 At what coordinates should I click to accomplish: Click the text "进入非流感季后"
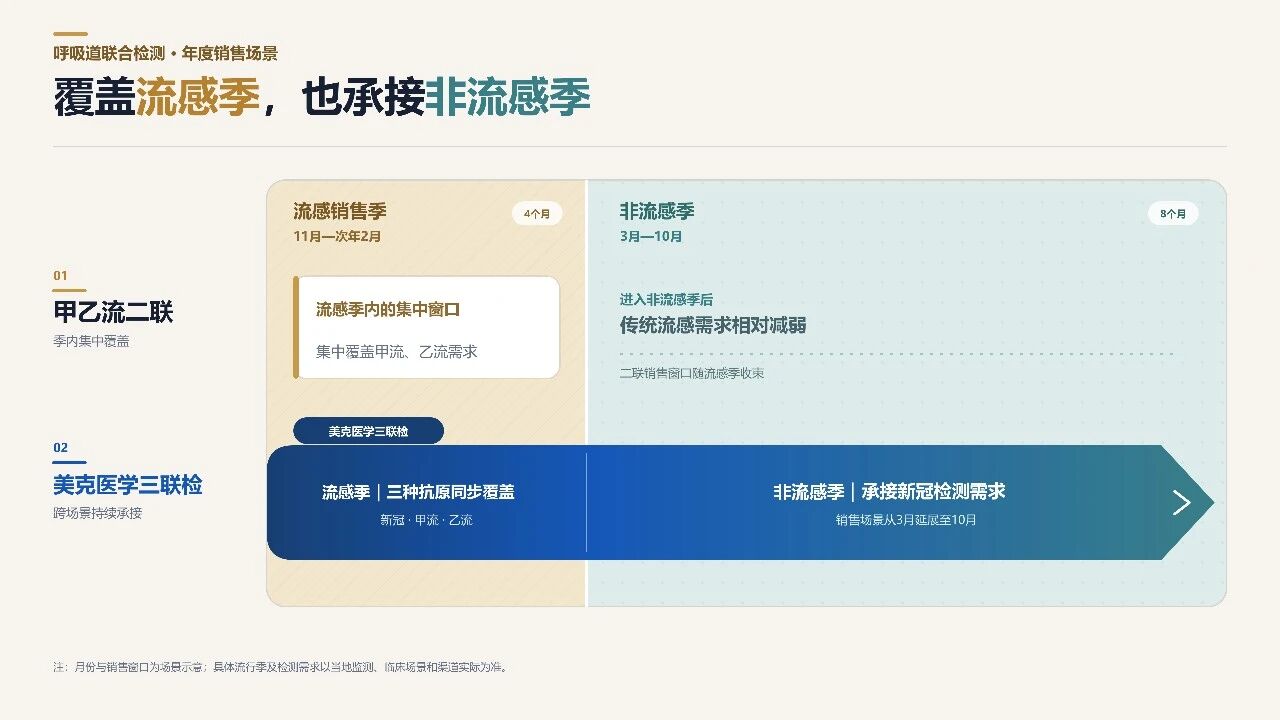pos(666,300)
